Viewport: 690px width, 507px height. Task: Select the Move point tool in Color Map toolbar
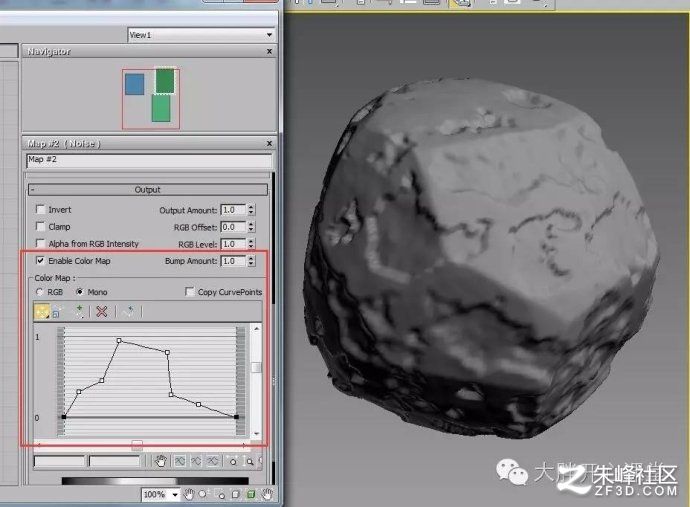[x=41, y=312]
